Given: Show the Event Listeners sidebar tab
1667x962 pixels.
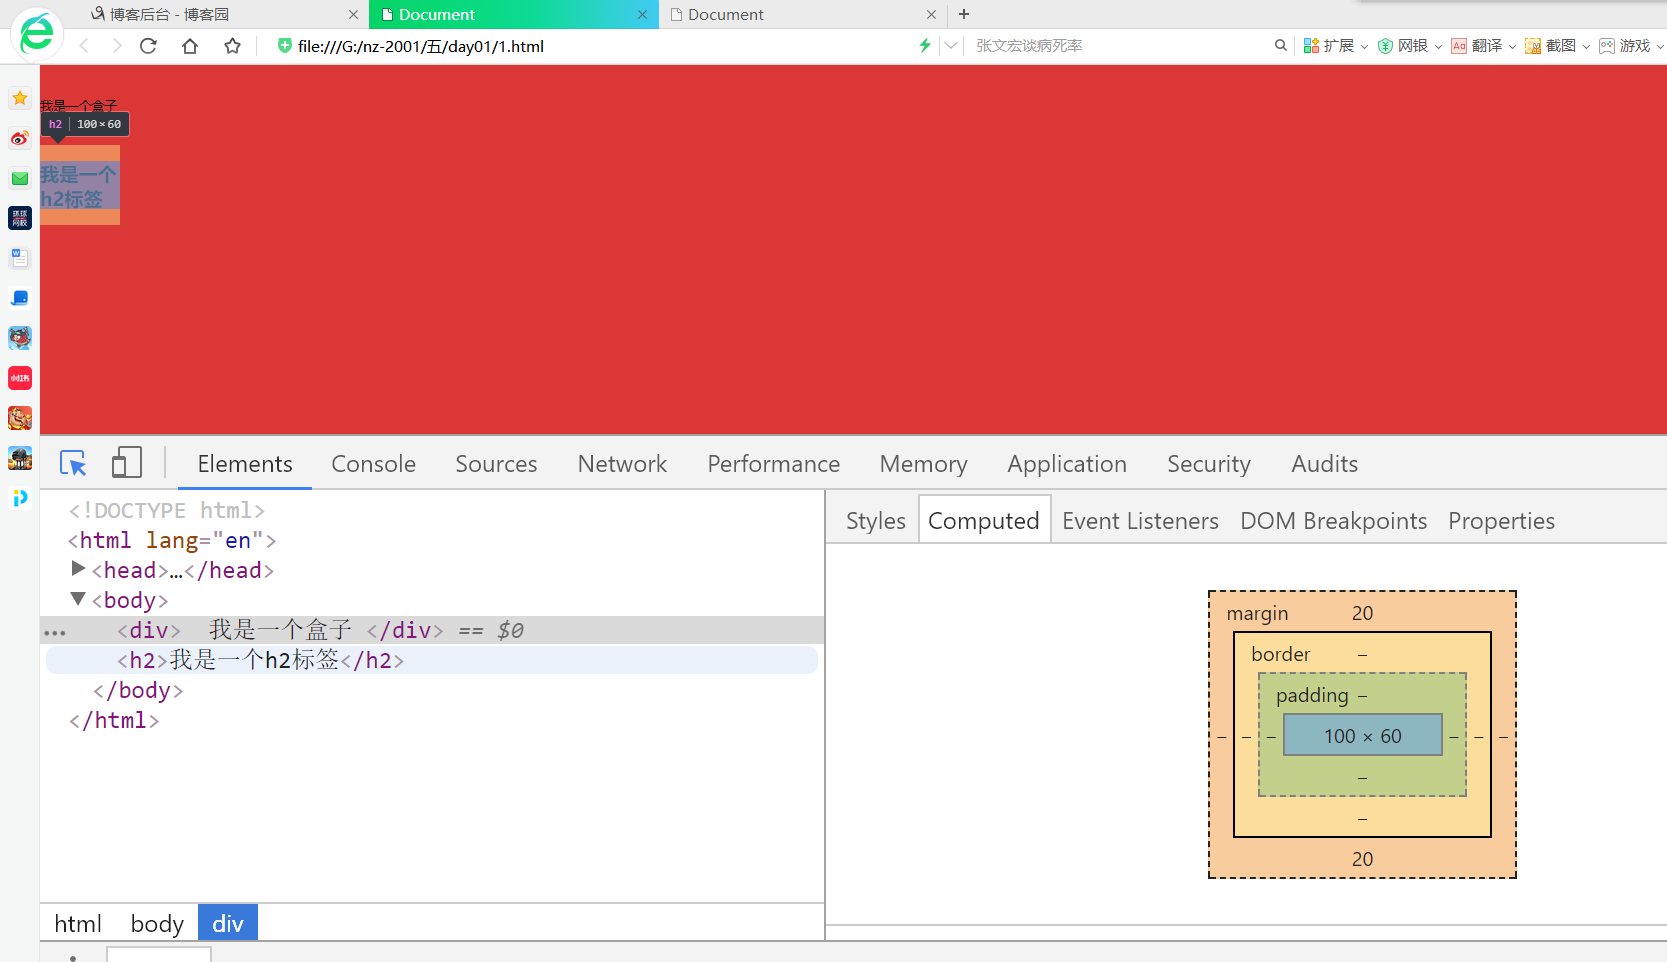Looking at the screenshot, I should [x=1140, y=521].
